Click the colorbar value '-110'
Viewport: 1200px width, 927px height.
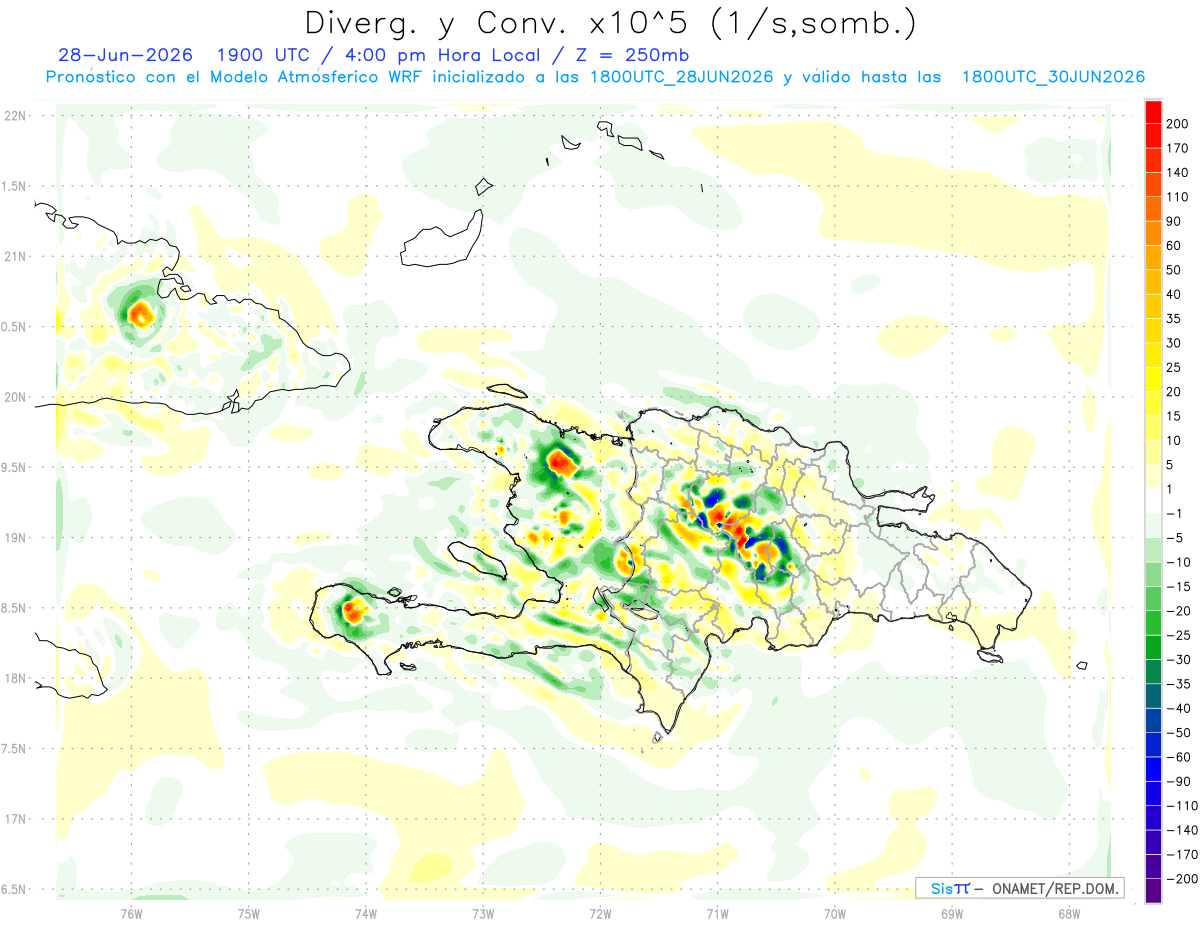click(x=1181, y=806)
